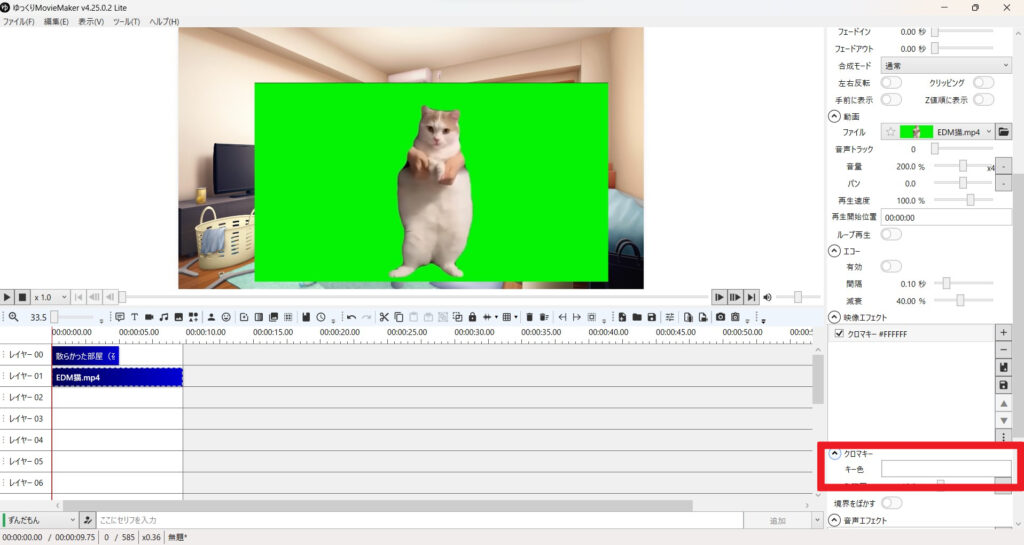This screenshot has height=545, width=1024.
Task: Click the 音量 slider handle
Action: coord(963,166)
